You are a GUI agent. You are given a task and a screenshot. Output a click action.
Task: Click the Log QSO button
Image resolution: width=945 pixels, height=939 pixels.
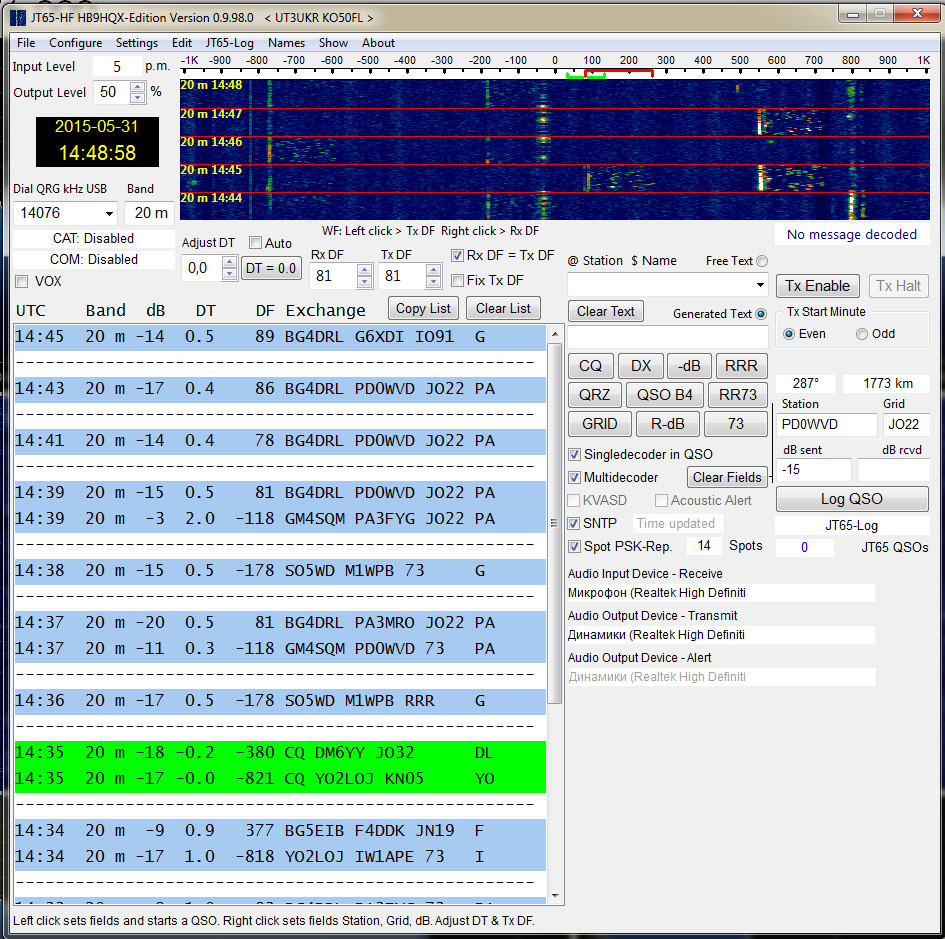pos(852,499)
